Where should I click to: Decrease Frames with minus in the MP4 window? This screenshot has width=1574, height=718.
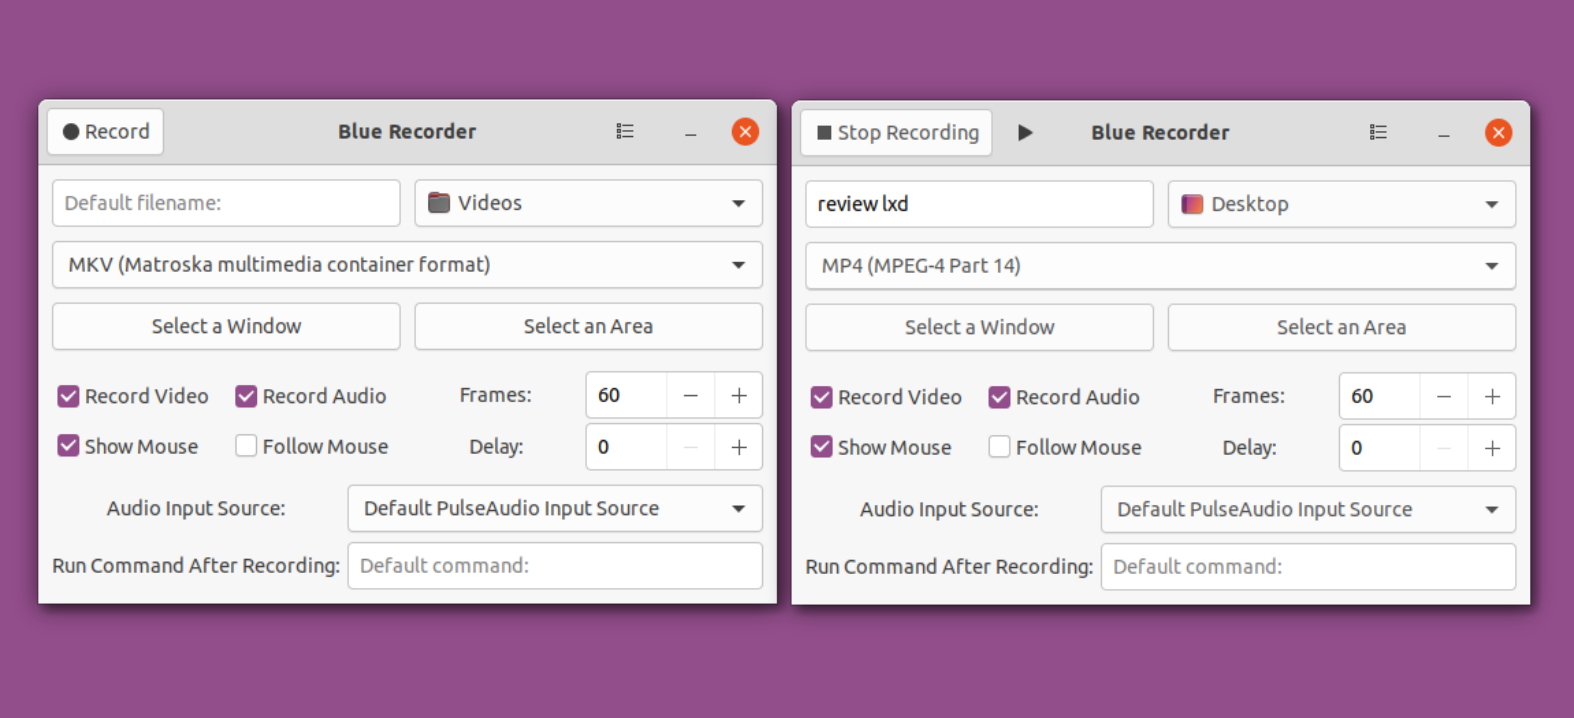1444,396
